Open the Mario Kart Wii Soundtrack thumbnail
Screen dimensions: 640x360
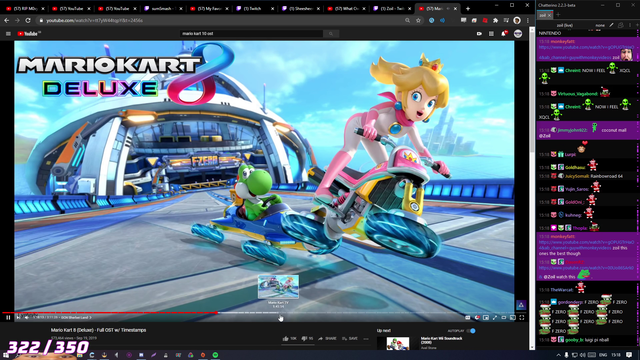[398, 343]
